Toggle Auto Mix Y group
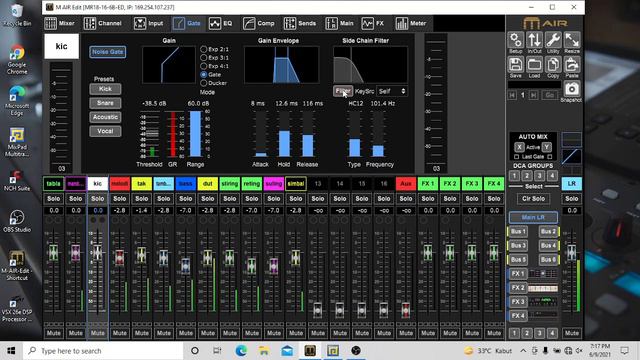Screen dimensions: 640x360 pyautogui.click(x=547, y=147)
